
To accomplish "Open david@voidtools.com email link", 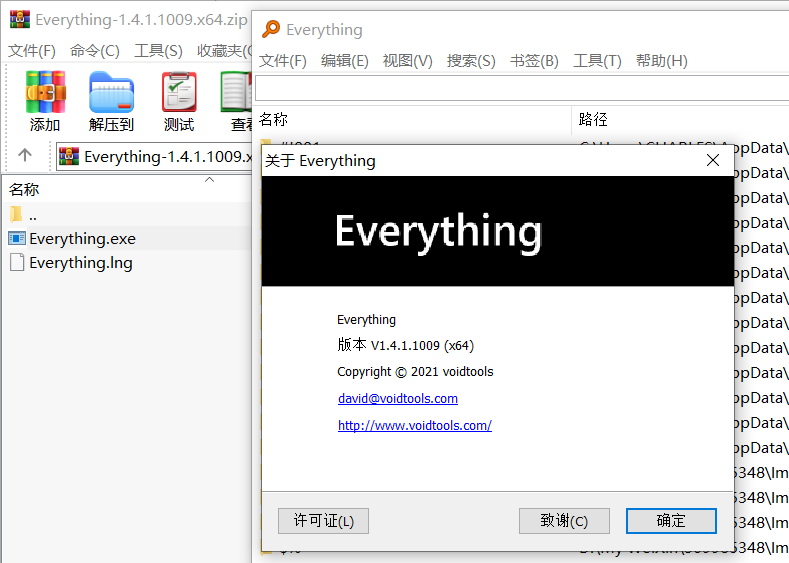I will click(398, 398).
